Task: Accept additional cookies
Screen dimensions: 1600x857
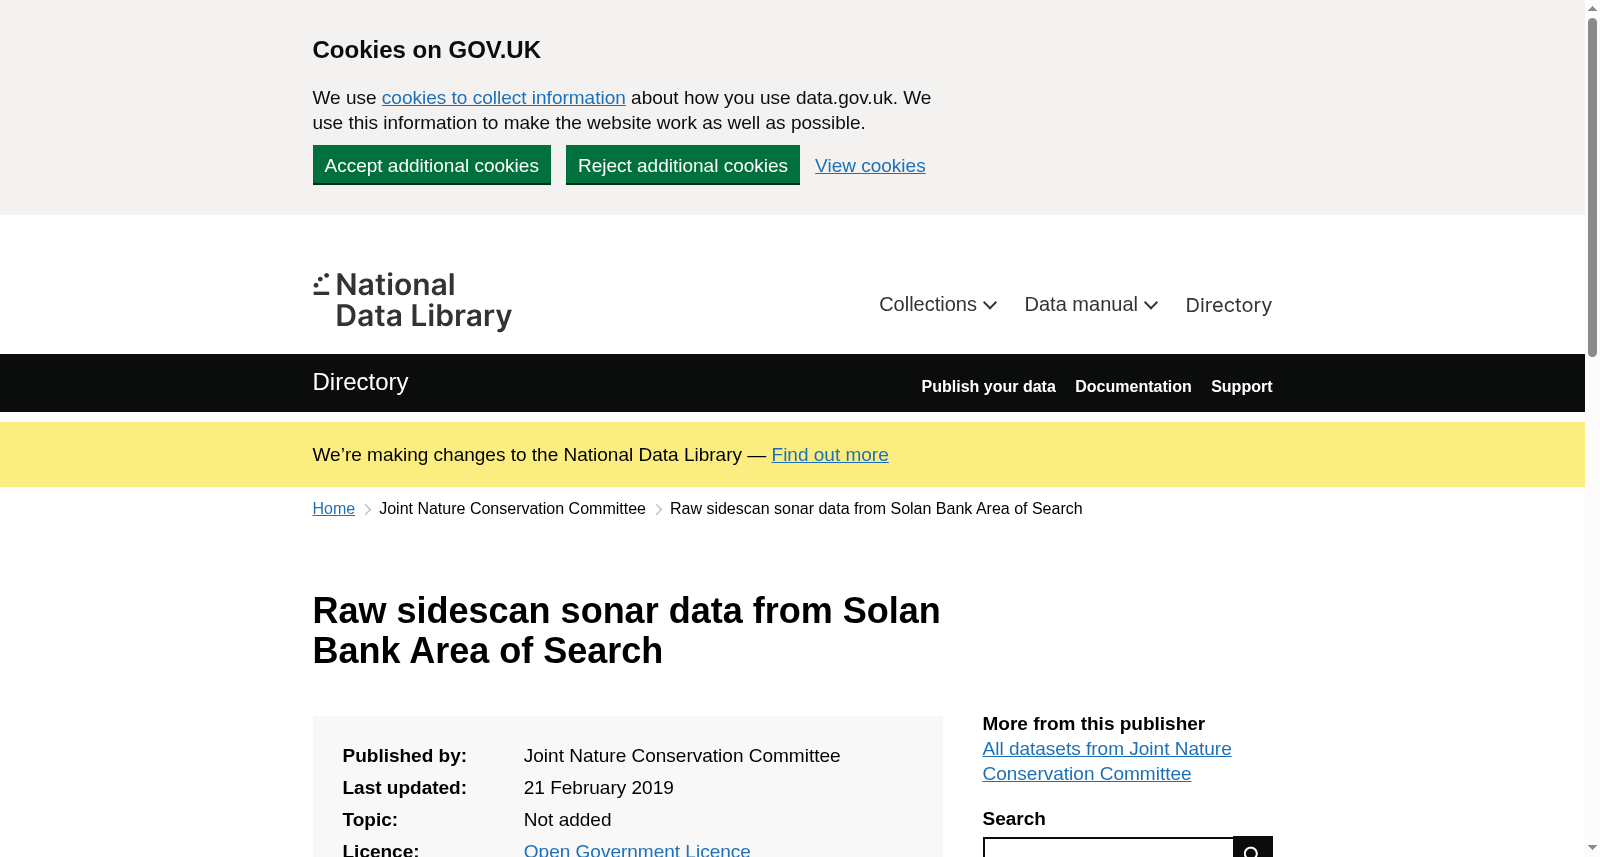Action: click(x=432, y=165)
